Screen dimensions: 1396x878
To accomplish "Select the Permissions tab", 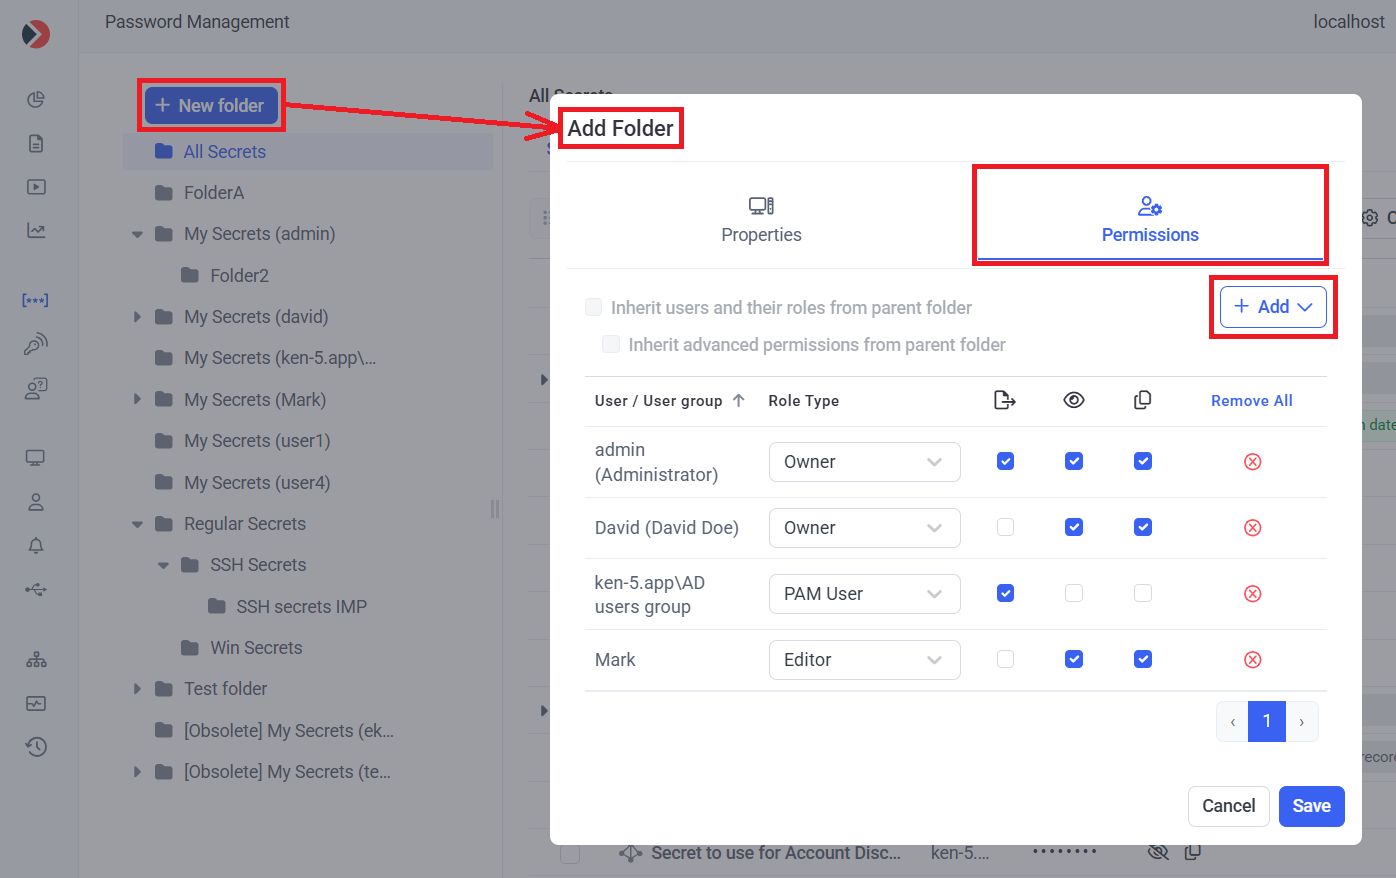I will click(1150, 219).
